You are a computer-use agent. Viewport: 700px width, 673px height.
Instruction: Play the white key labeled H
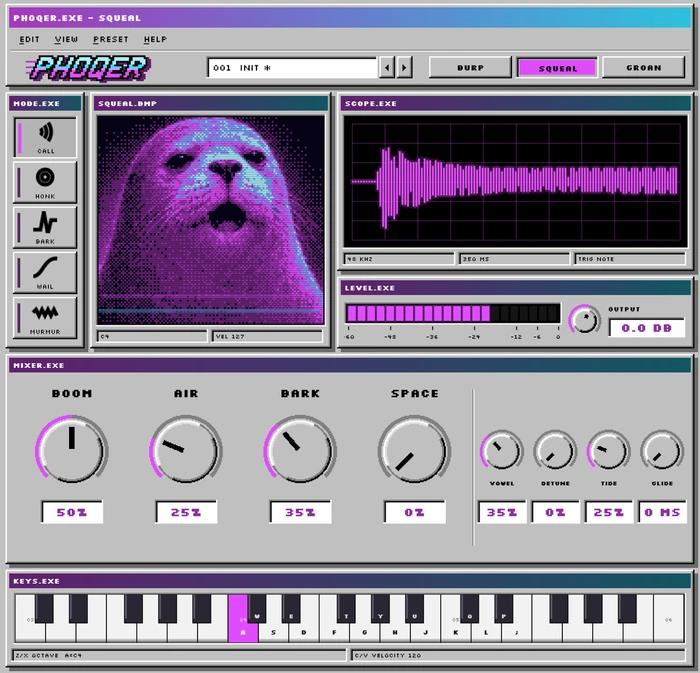click(x=395, y=632)
